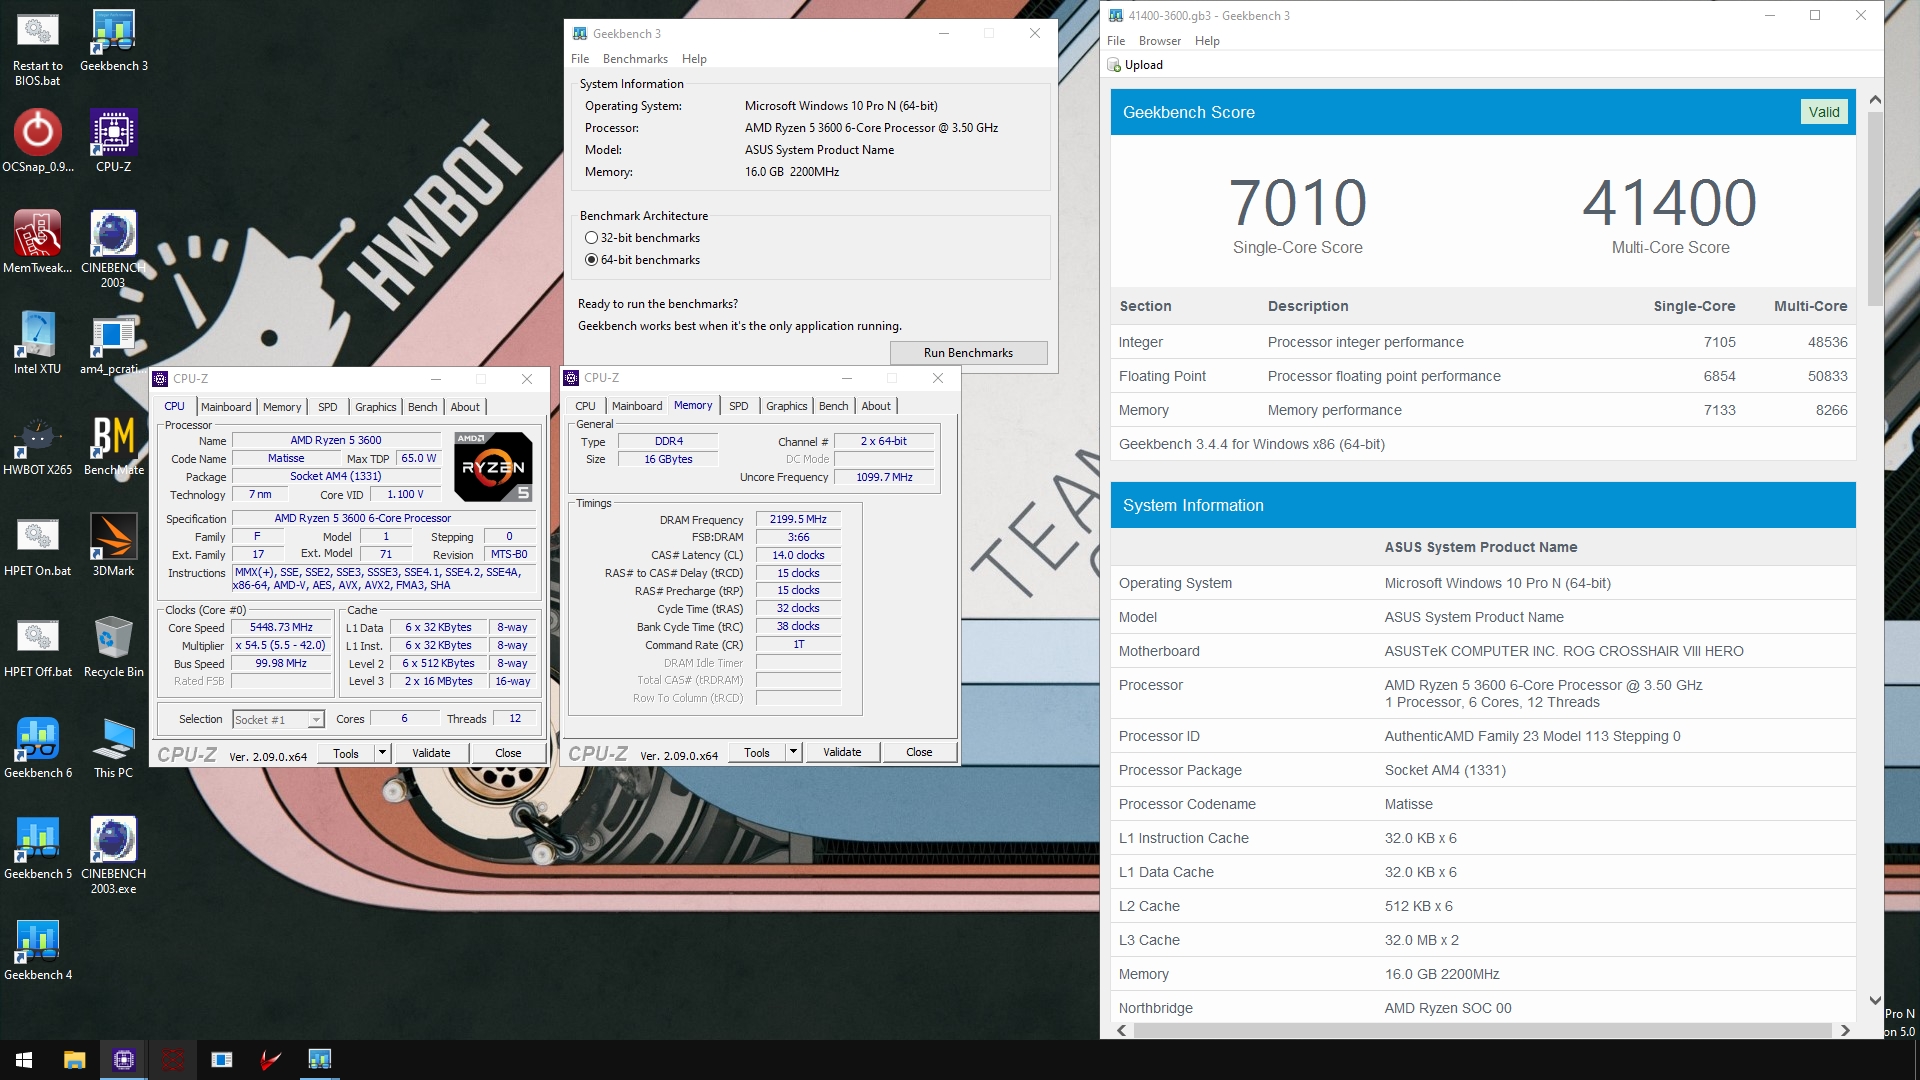
Task: Click Tools button in left CPU-Z window
Action: coord(346,753)
